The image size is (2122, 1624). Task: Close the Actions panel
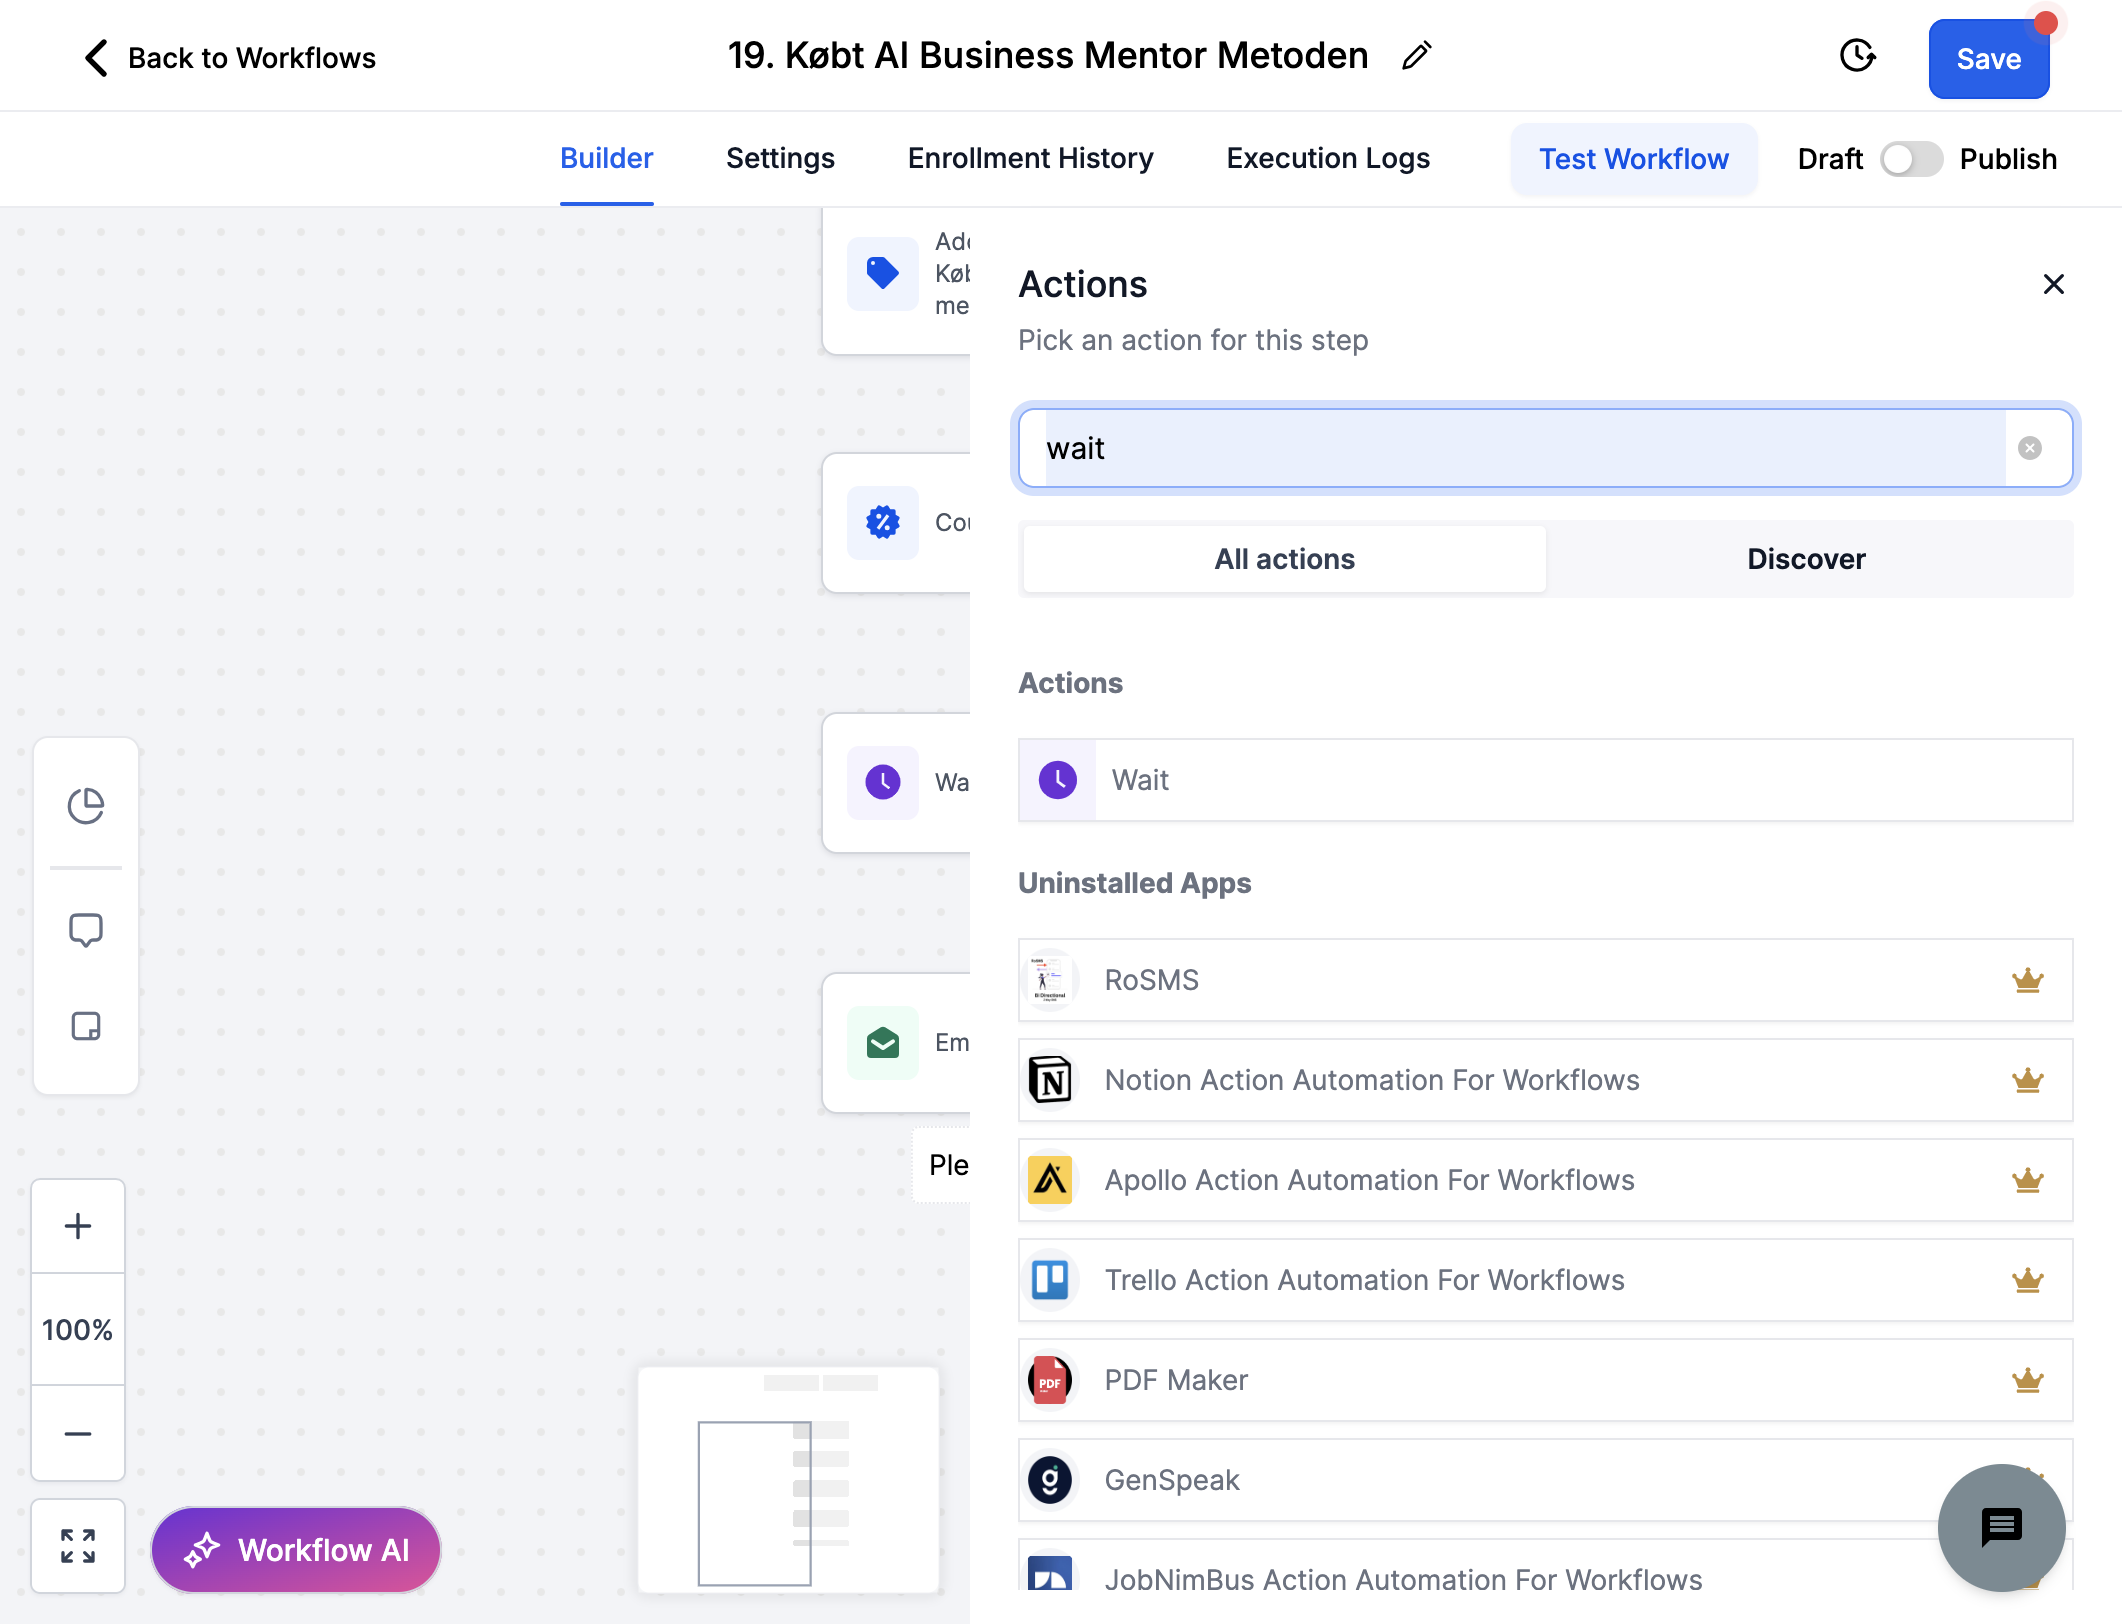click(2053, 285)
